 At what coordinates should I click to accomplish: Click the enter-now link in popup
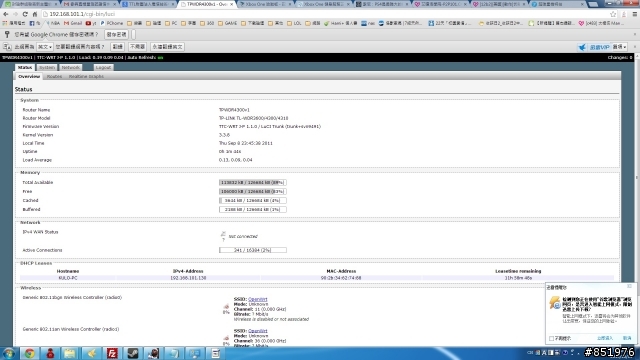tap(605, 338)
